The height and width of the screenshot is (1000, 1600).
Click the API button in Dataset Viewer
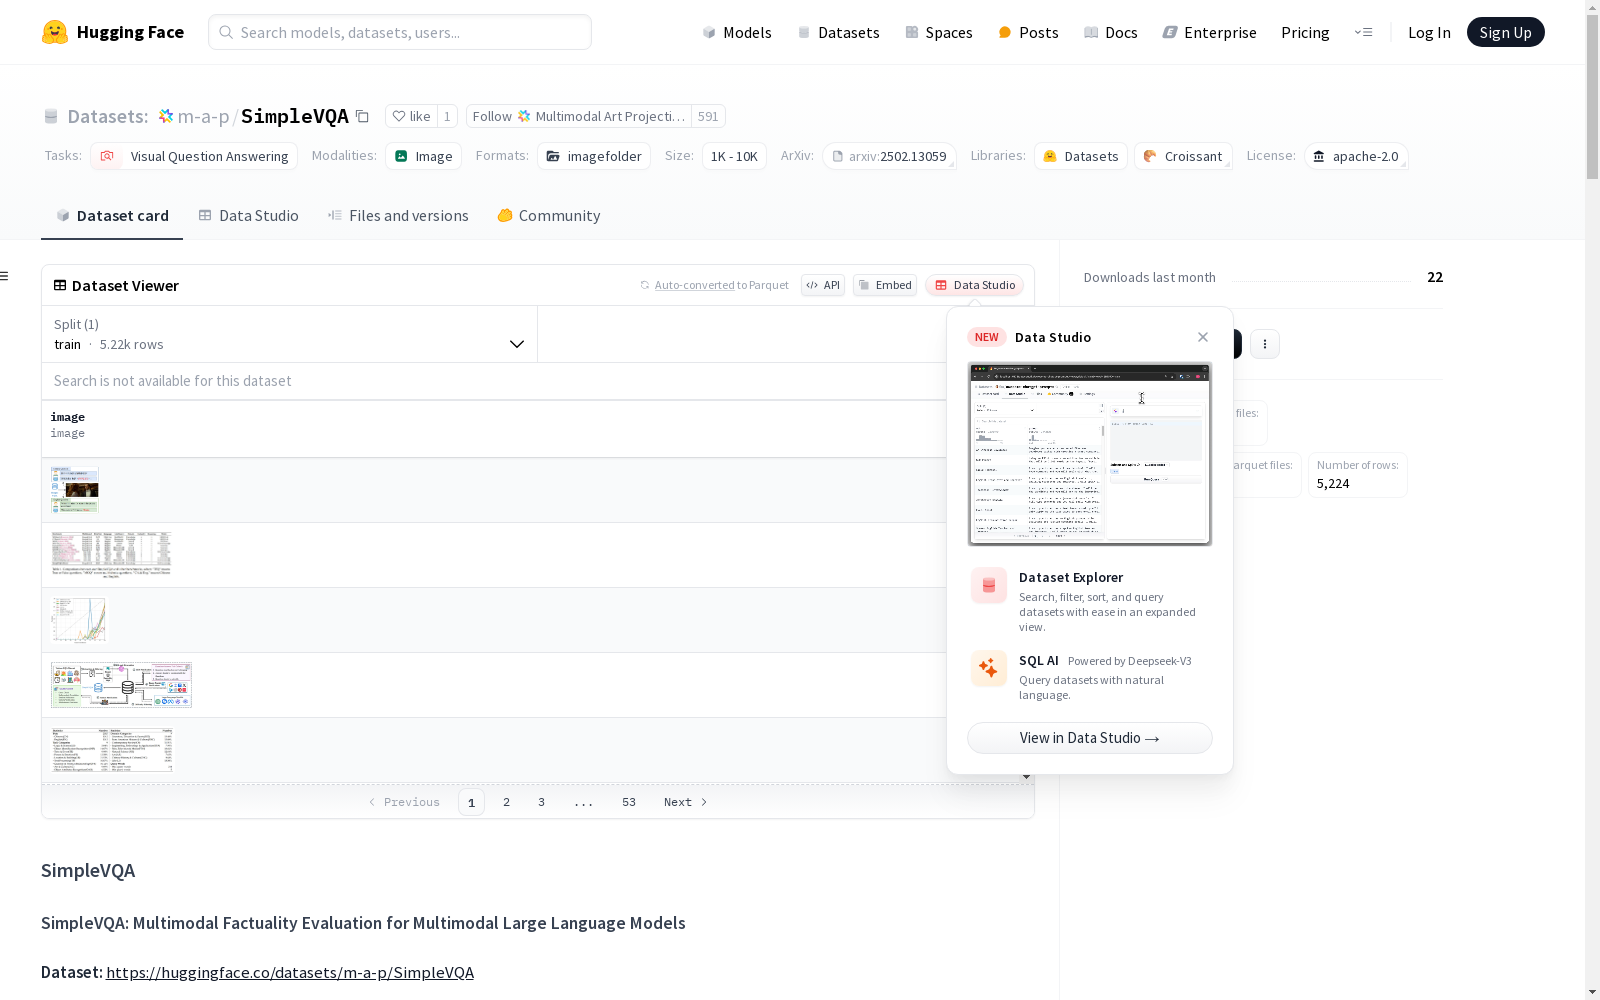pos(823,285)
